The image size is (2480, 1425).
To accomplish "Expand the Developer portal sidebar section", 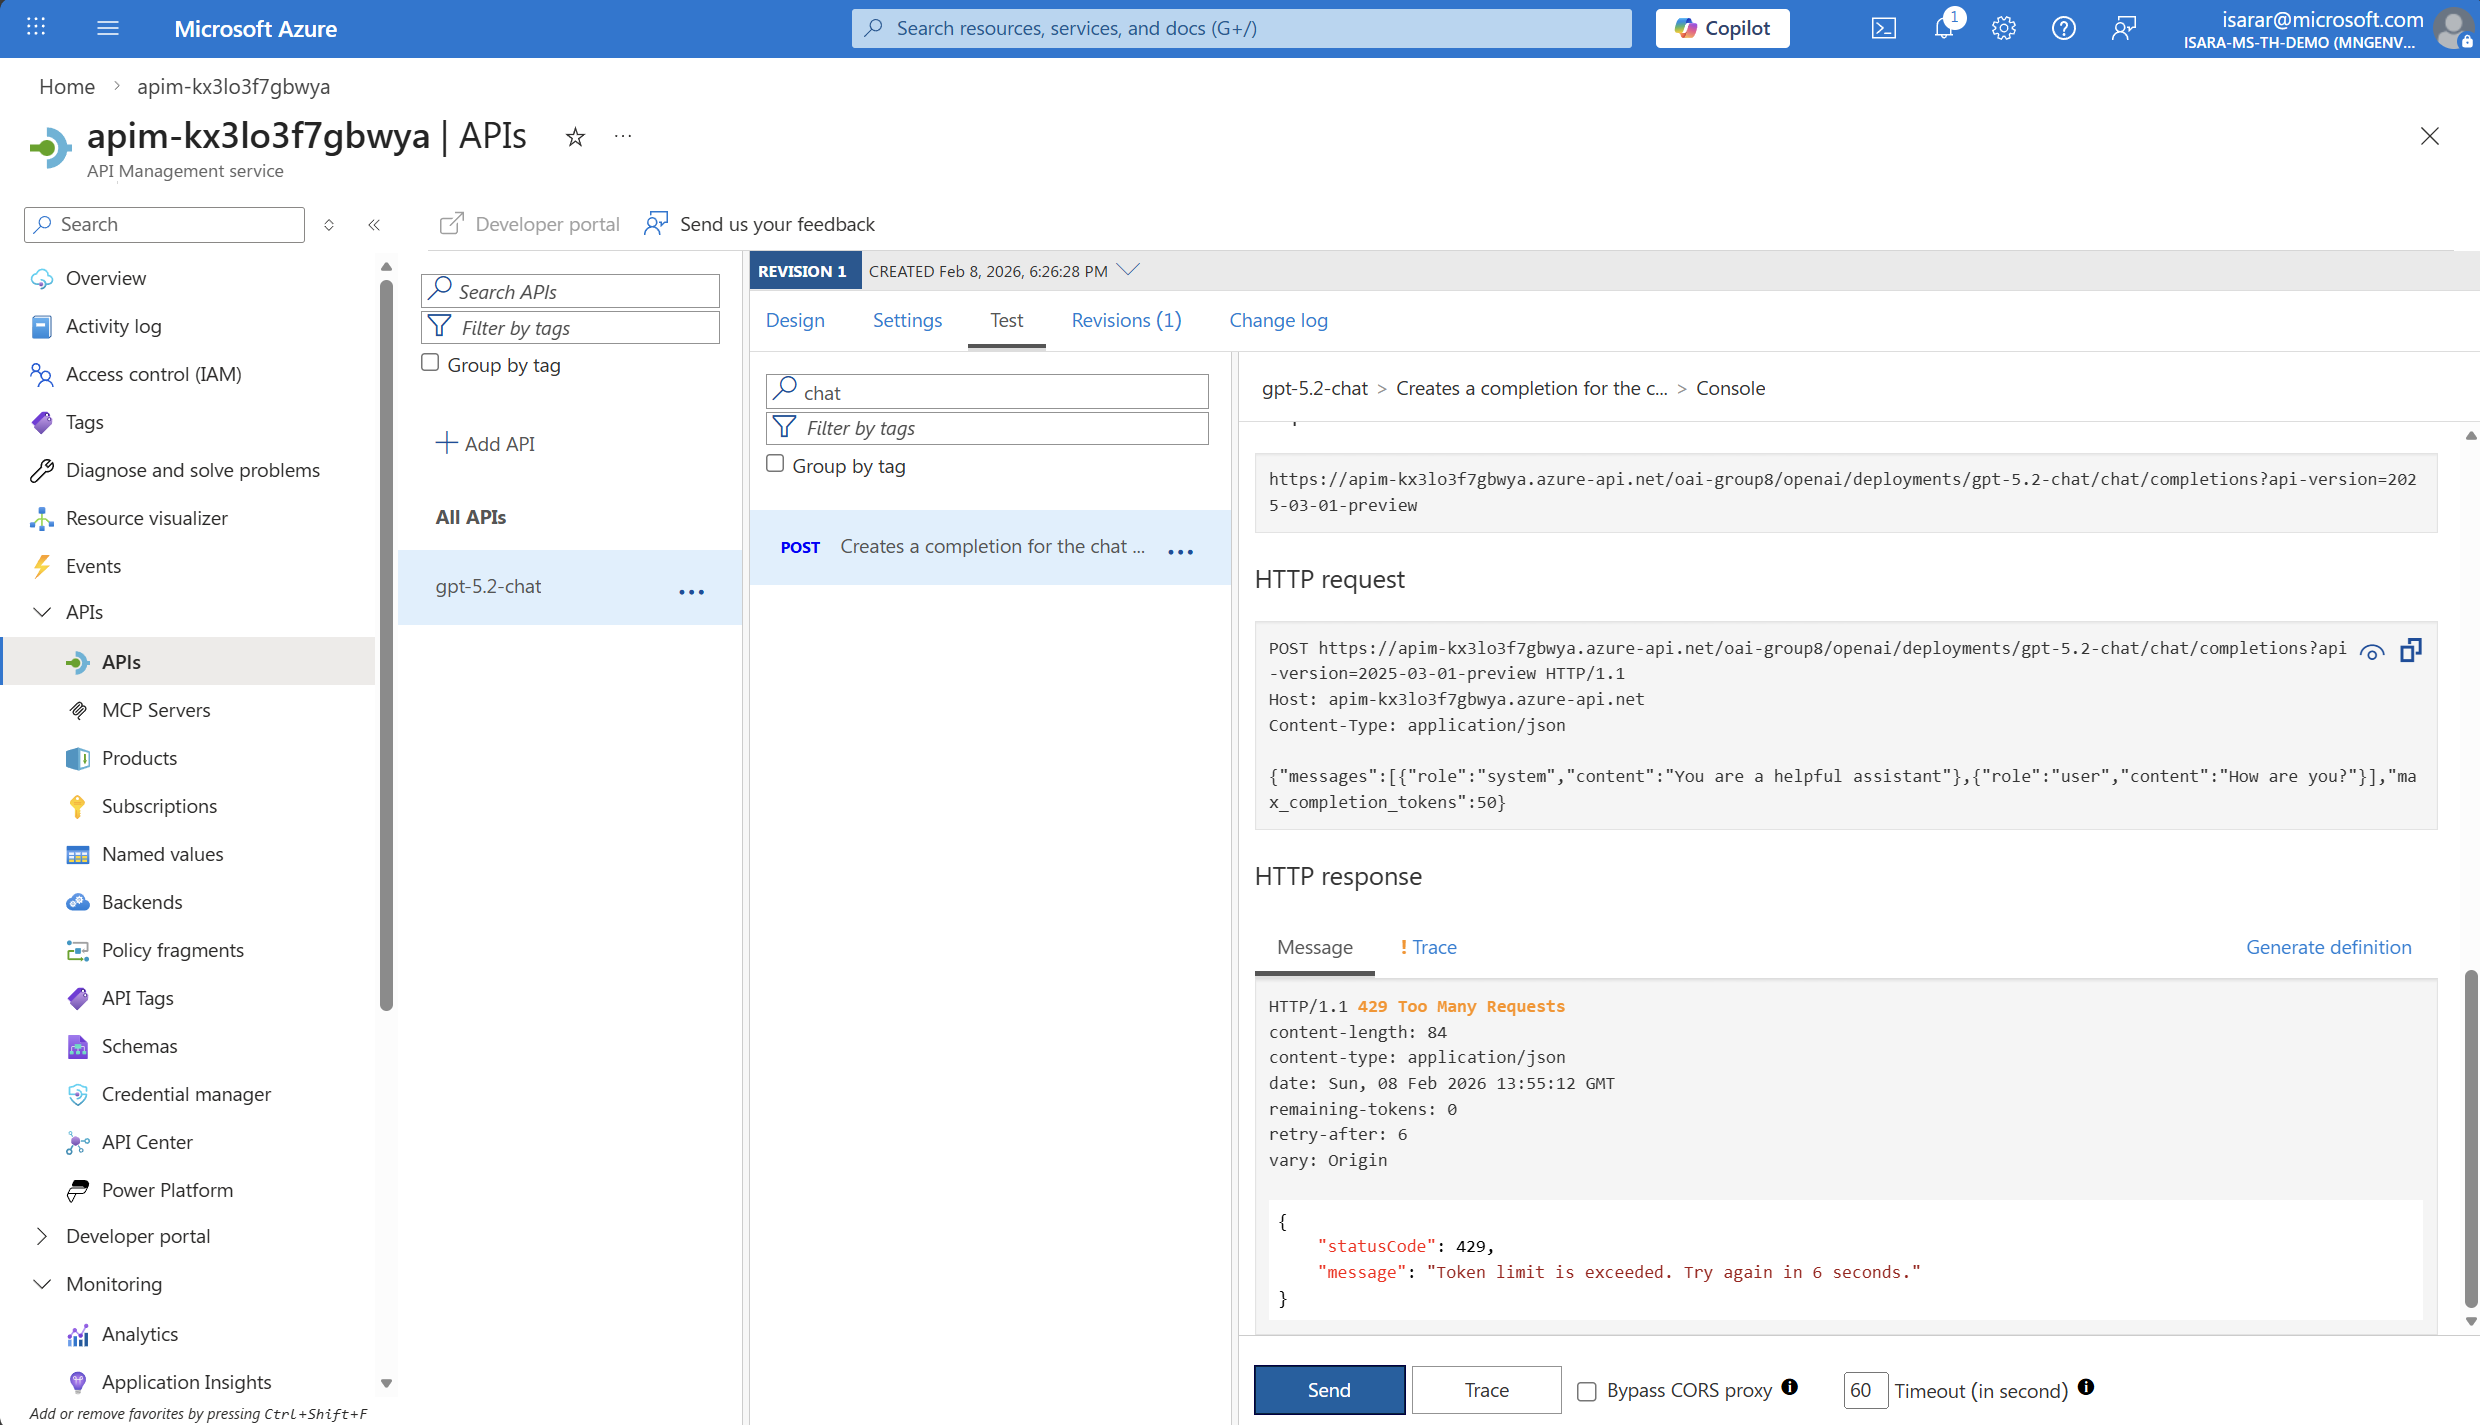I will coord(42,1236).
